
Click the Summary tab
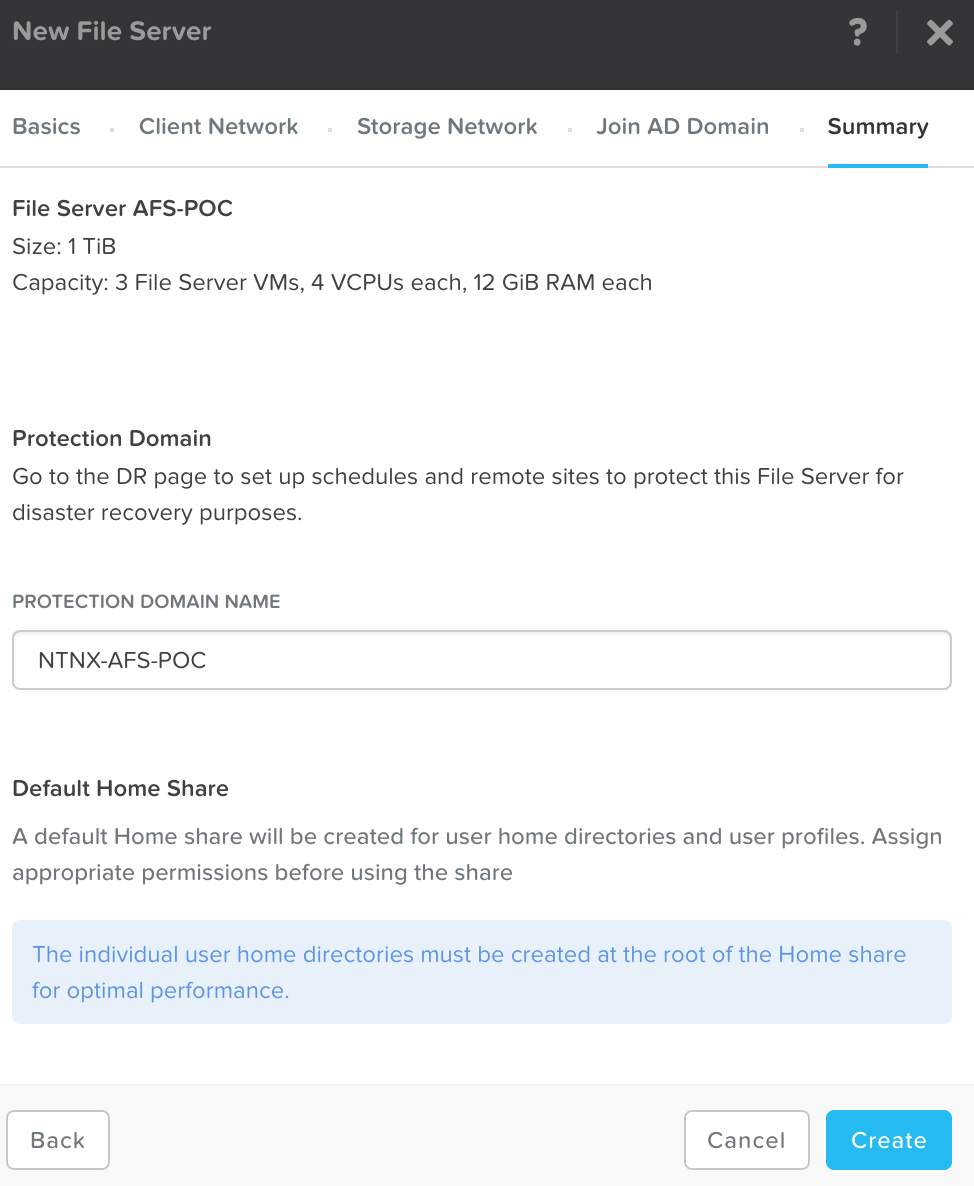click(x=877, y=127)
